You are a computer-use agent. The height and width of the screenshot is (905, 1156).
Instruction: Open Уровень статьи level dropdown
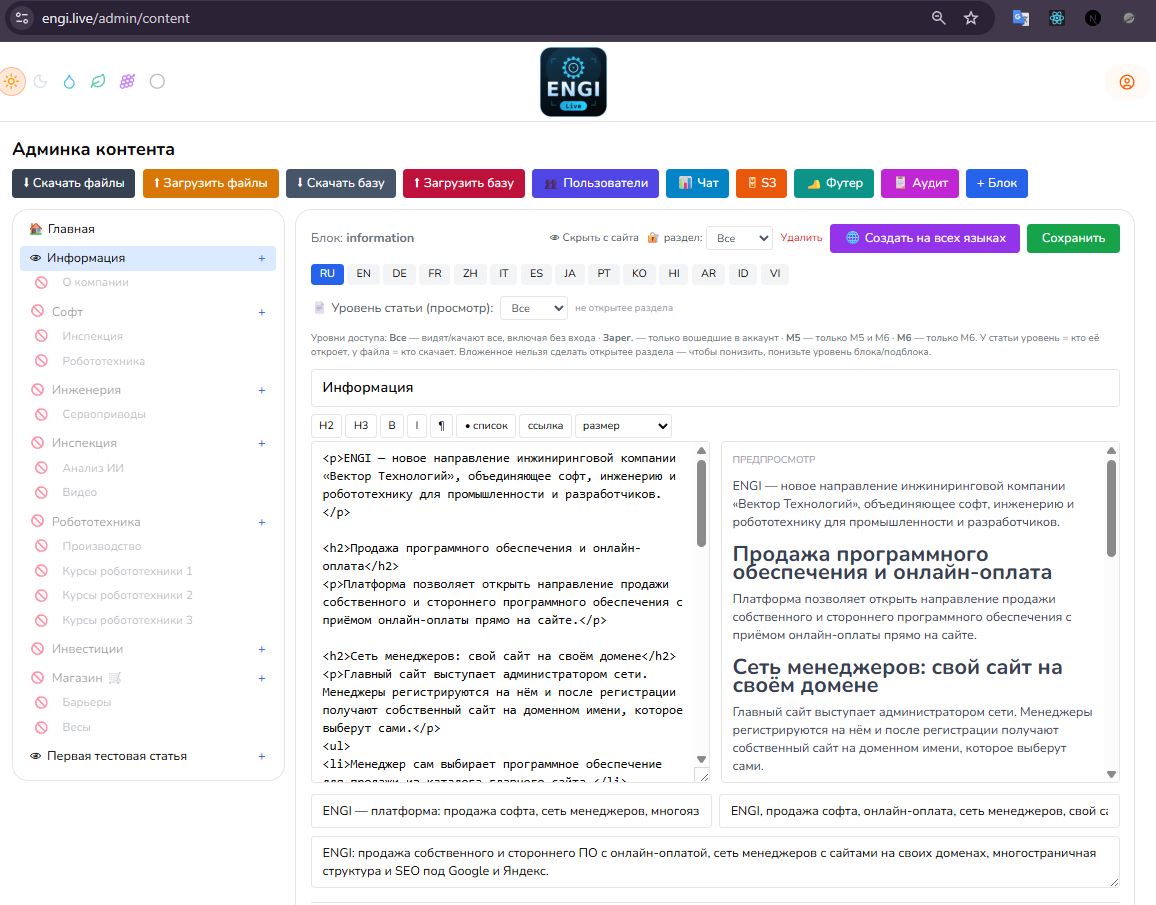534,308
